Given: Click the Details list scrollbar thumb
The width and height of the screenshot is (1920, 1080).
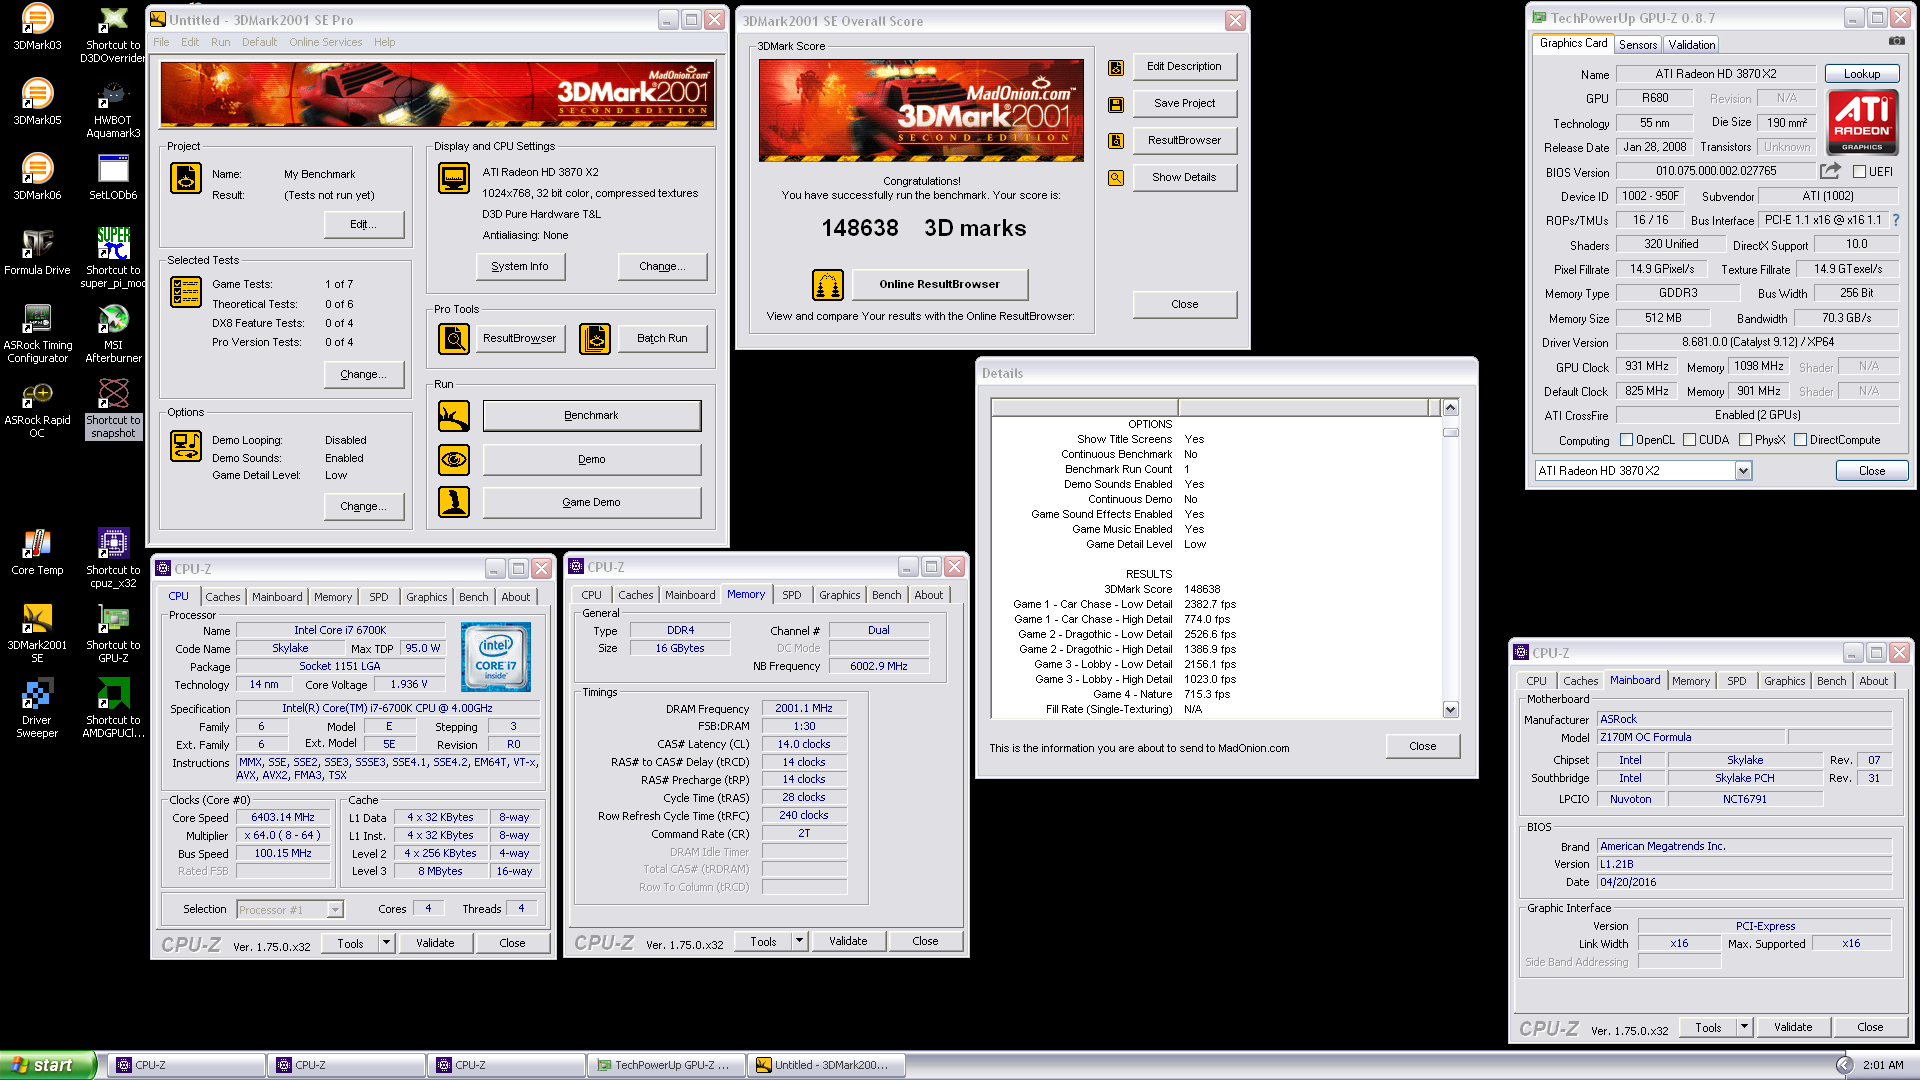Looking at the screenshot, I should (x=1451, y=433).
